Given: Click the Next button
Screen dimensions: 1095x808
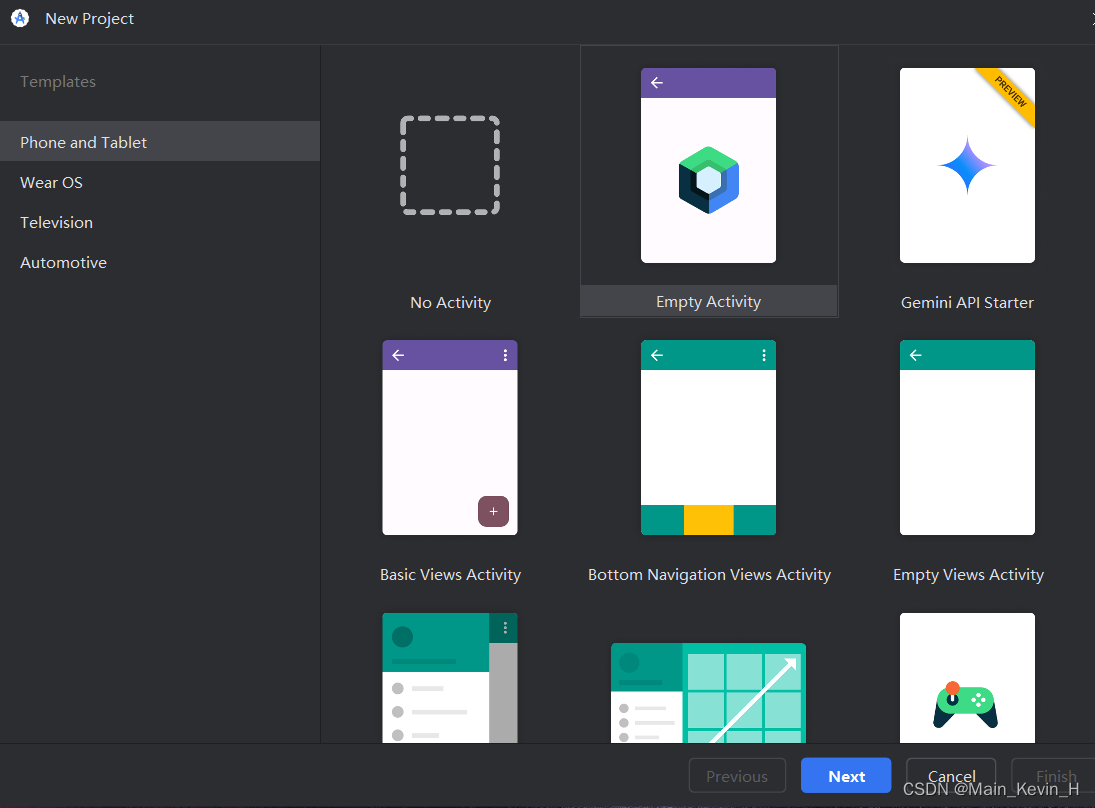Looking at the screenshot, I should (846, 776).
